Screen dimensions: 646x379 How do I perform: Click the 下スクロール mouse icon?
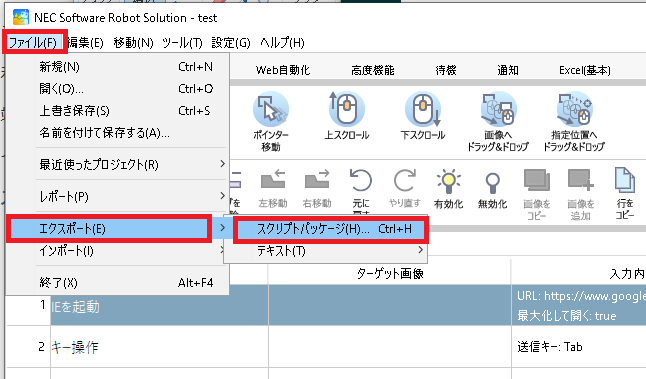tap(423, 110)
